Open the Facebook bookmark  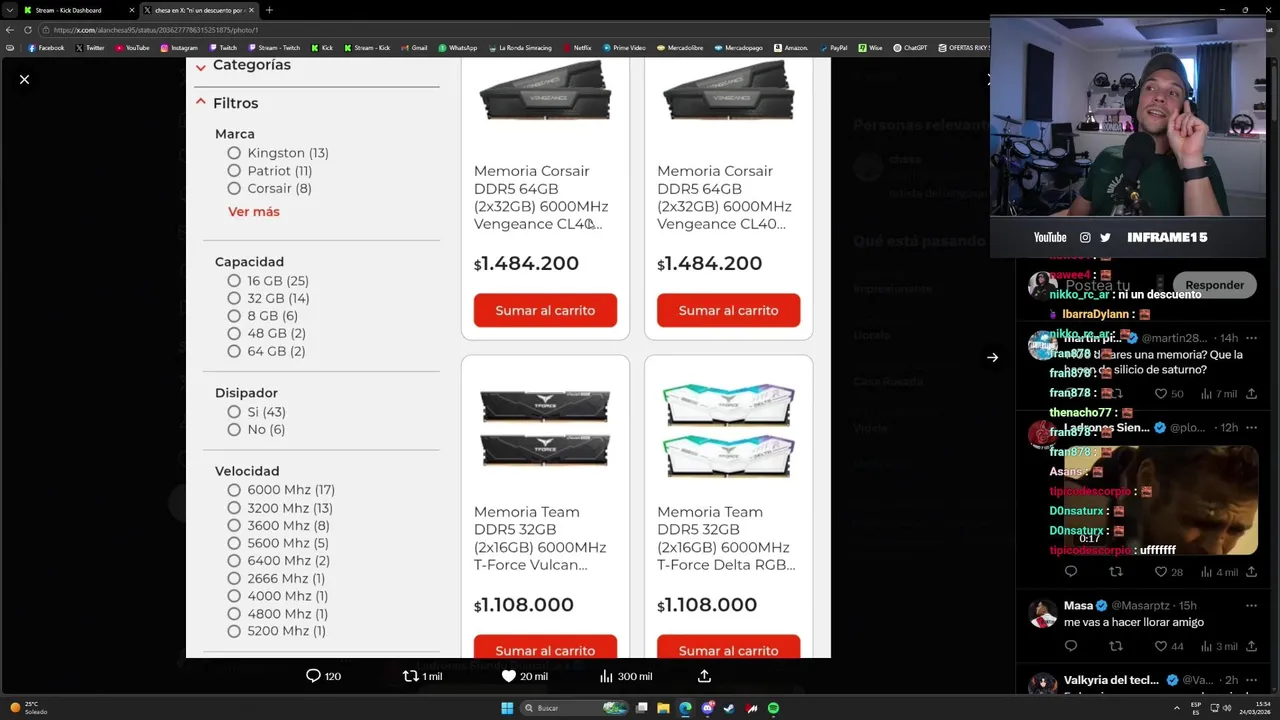pos(46,48)
